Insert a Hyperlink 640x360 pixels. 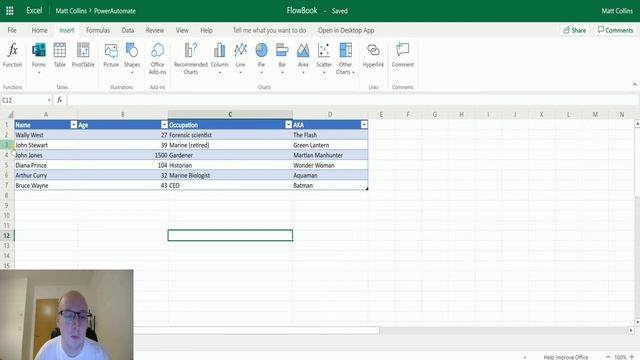pyautogui.click(x=373, y=55)
